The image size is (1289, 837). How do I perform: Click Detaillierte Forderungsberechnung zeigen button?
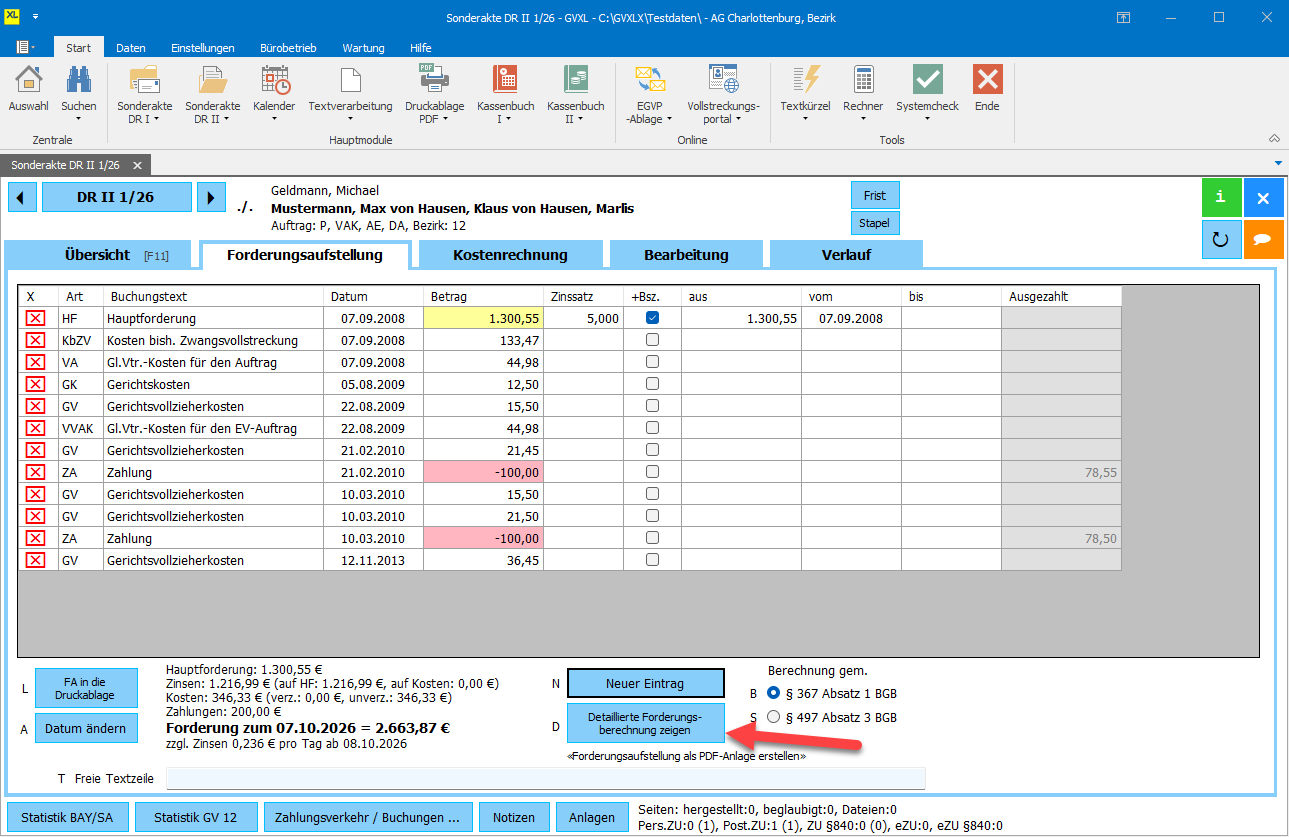tap(645, 723)
